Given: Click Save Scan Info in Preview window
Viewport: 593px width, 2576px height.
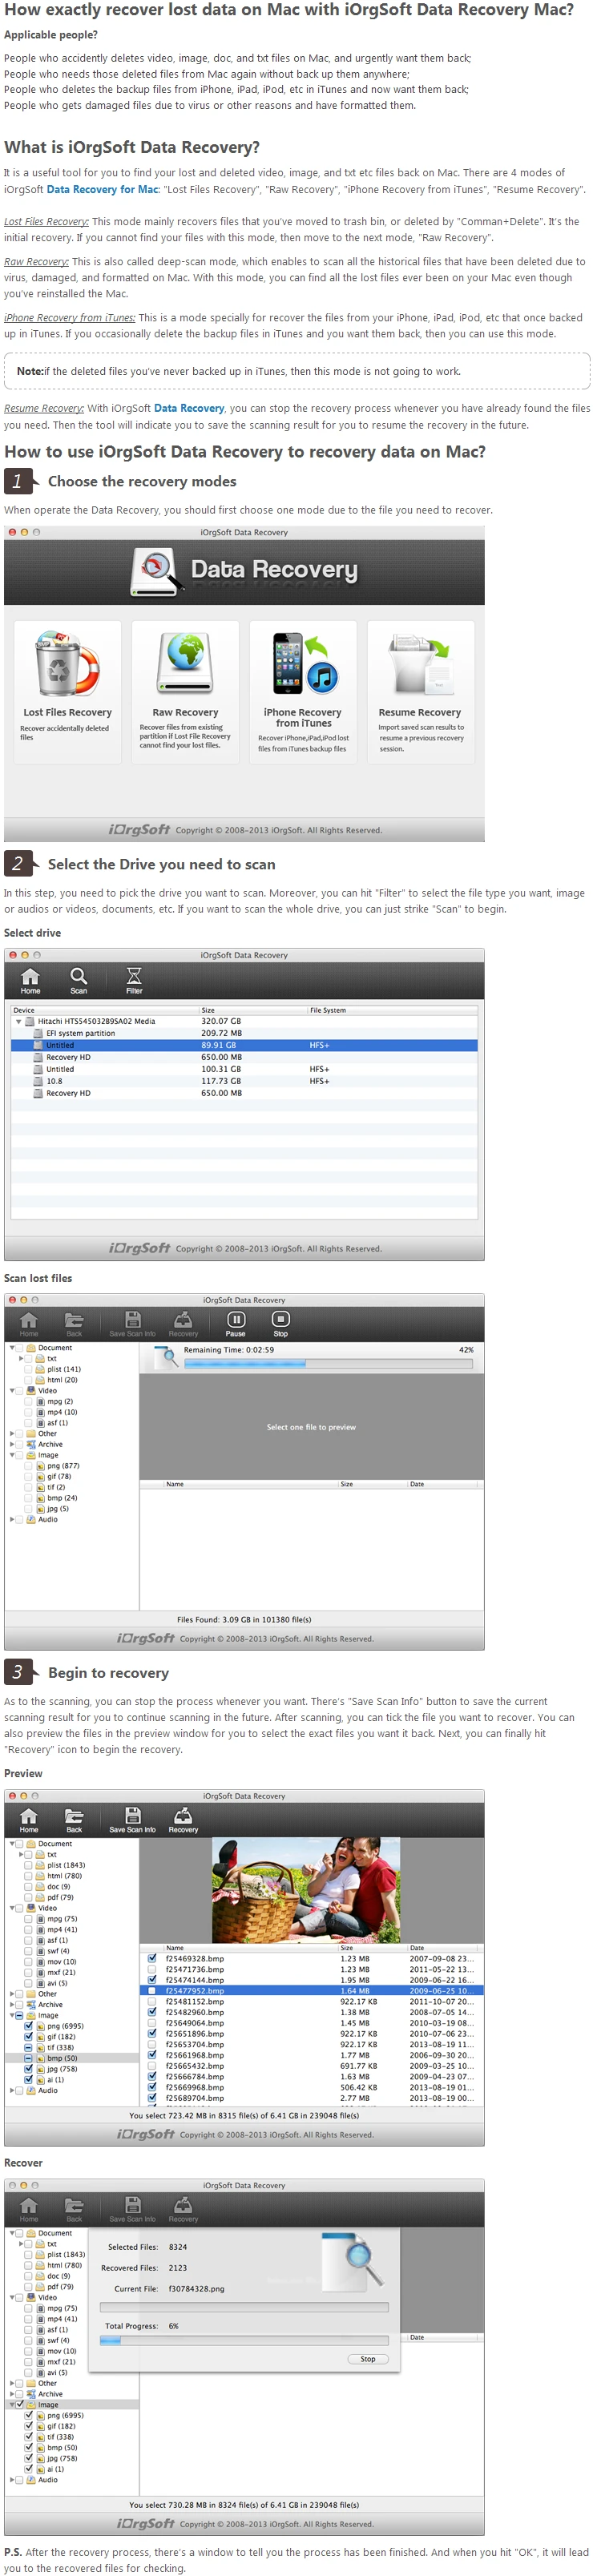Looking at the screenshot, I should click(132, 1819).
